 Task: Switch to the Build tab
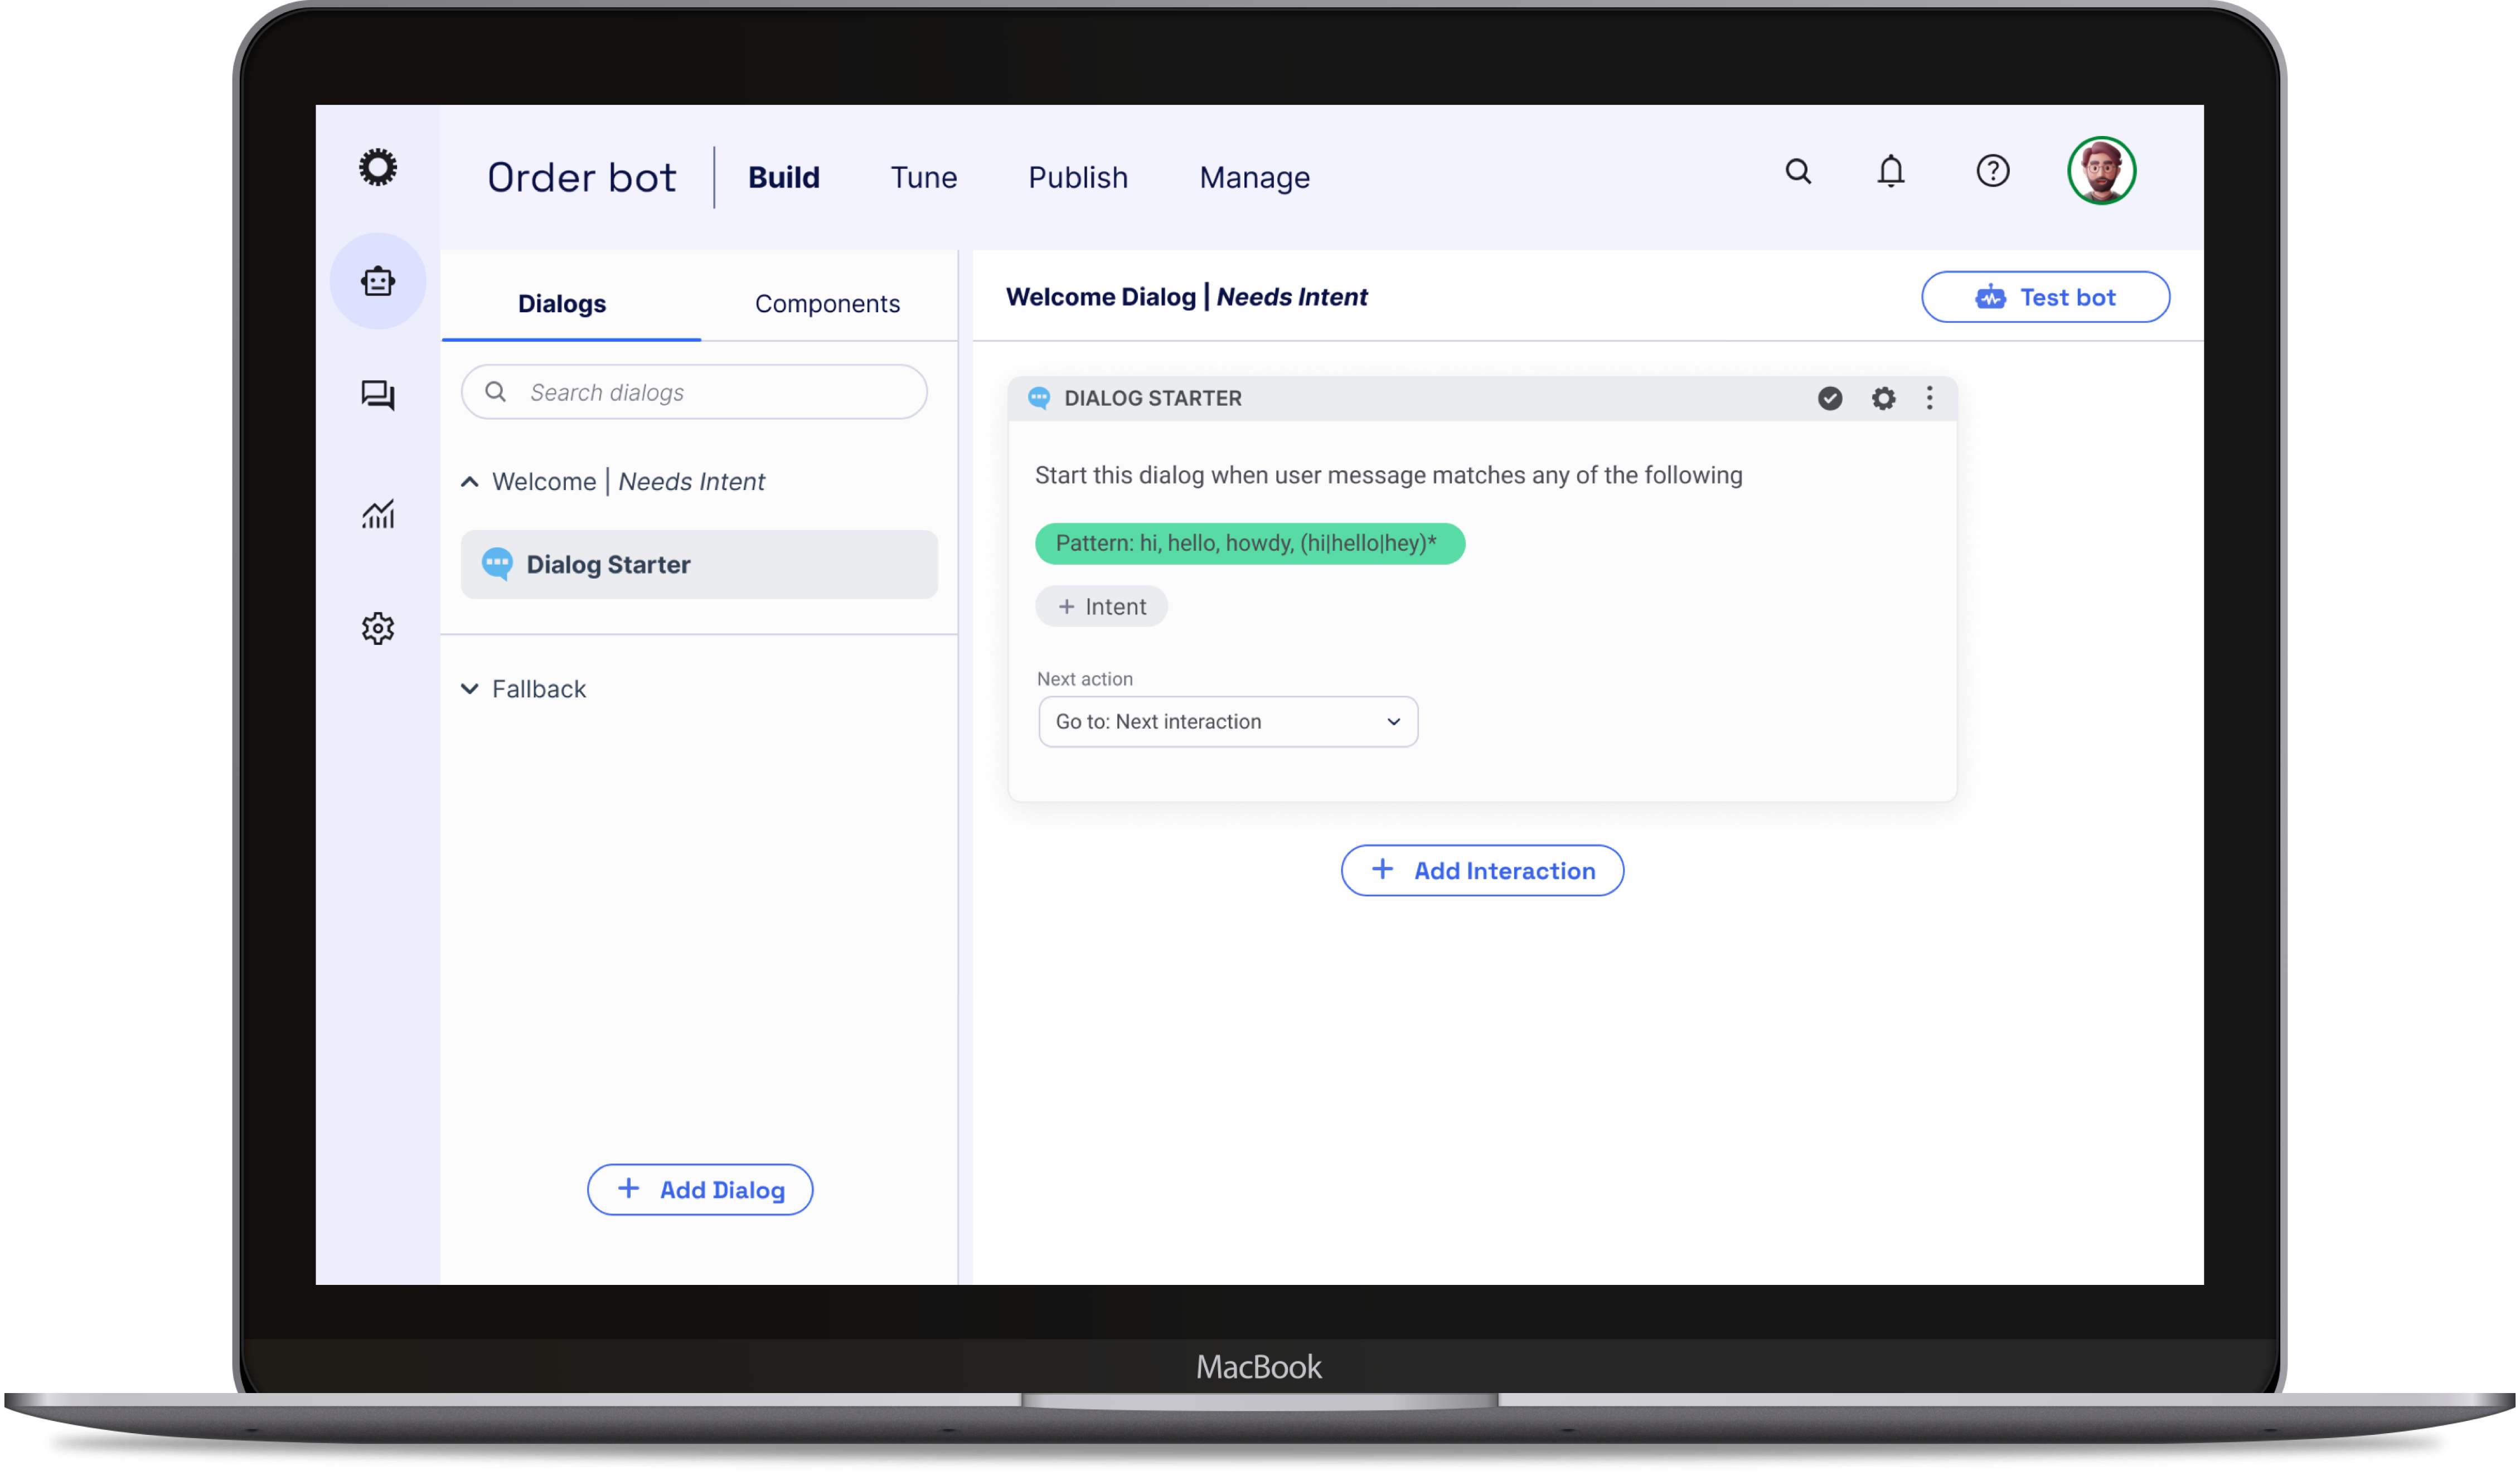(x=783, y=177)
